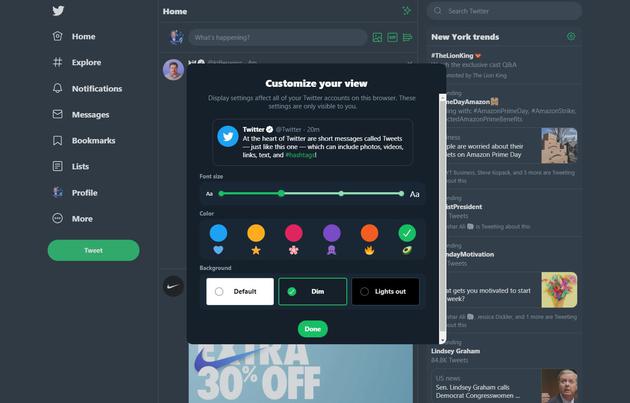Set font size to third slider stop
This screenshot has width=630, height=403.
341,194
